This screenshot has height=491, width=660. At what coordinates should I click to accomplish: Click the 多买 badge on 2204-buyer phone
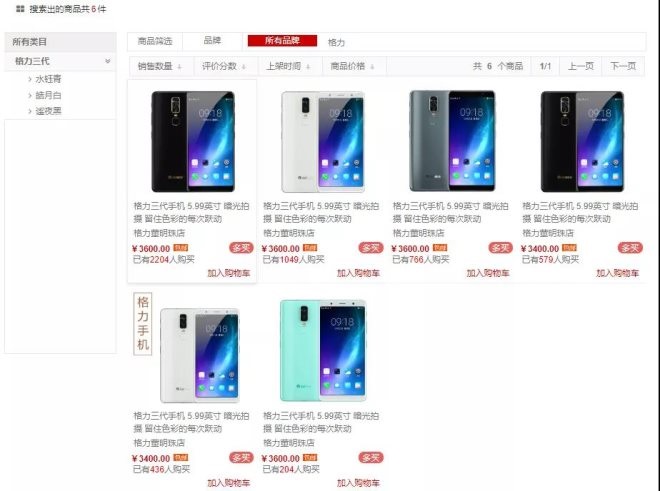[241, 248]
